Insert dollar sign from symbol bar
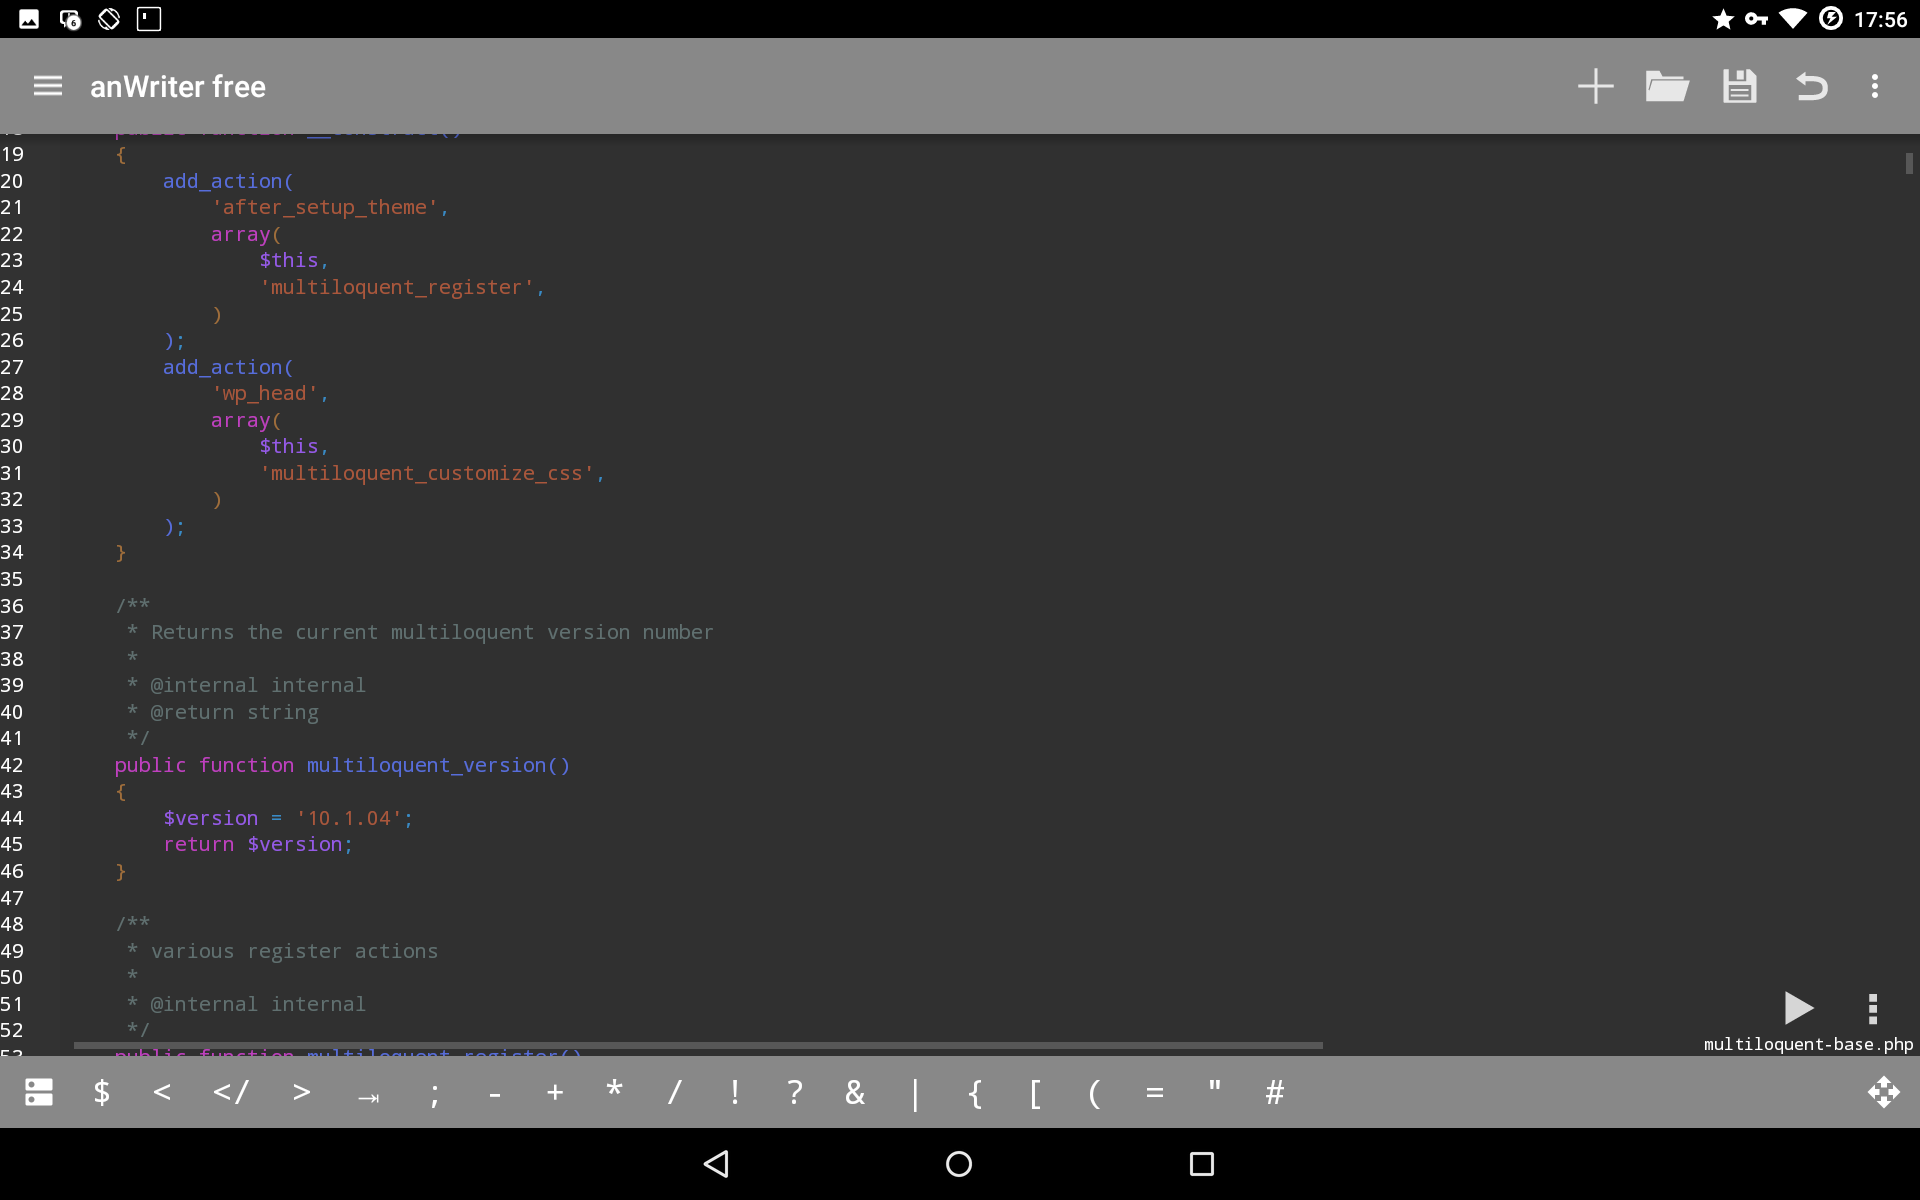 coord(101,1092)
